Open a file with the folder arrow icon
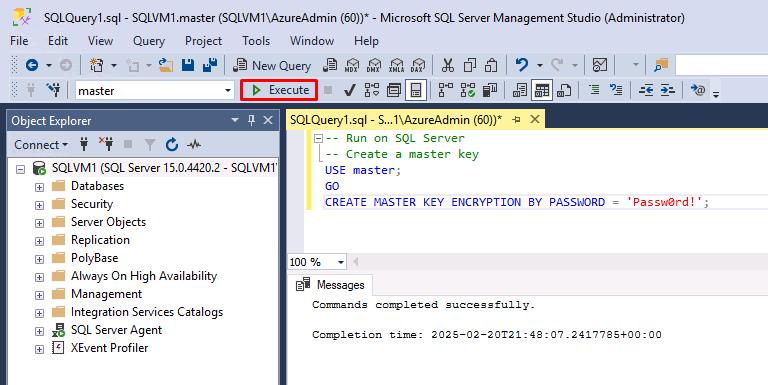The height and width of the screenshot is (385, 768). click(x=166, y=65)
